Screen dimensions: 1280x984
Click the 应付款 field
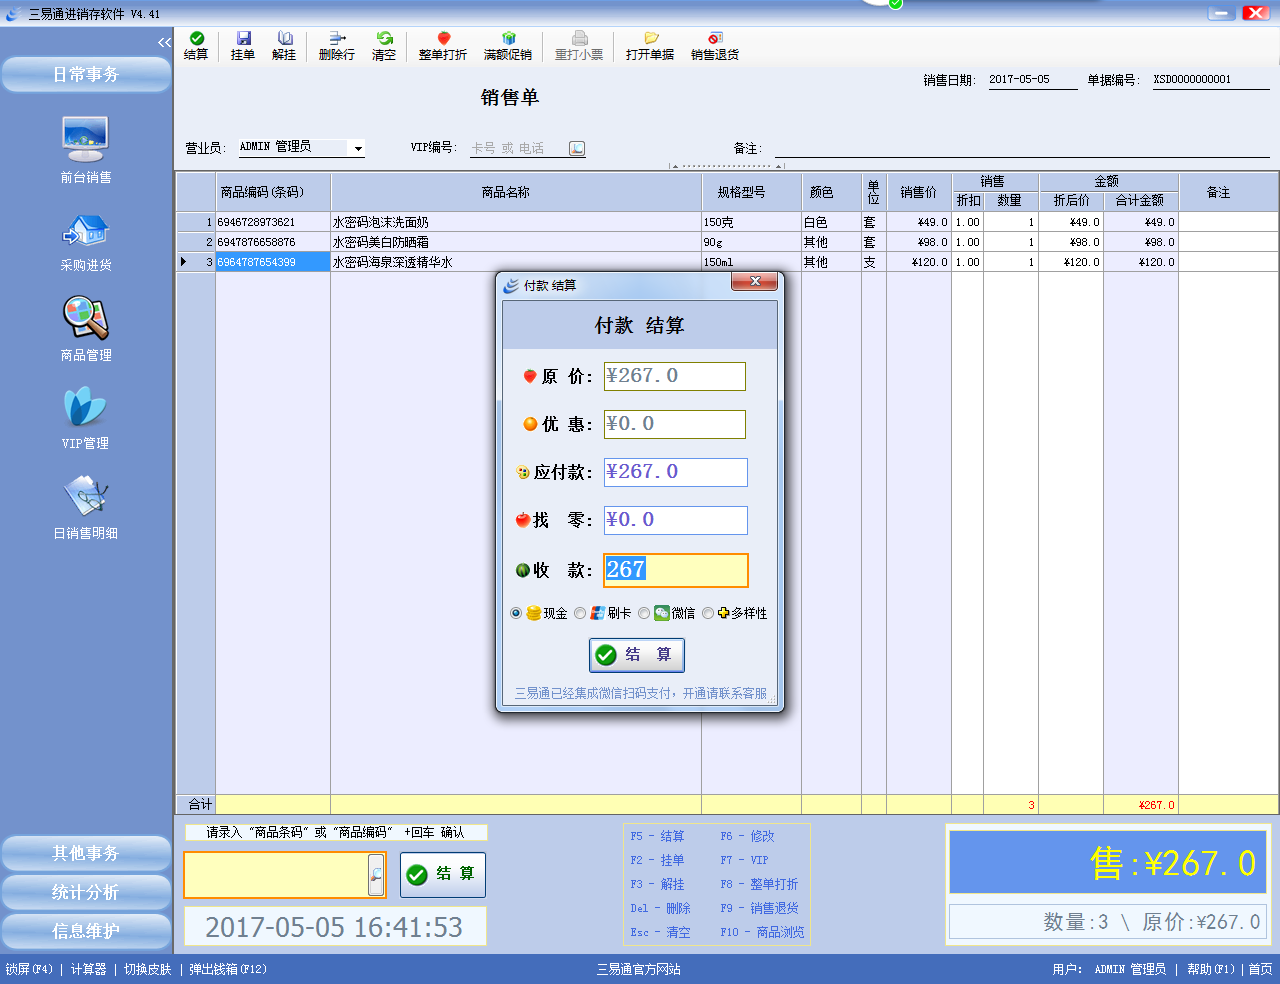[x=675, y=472]
